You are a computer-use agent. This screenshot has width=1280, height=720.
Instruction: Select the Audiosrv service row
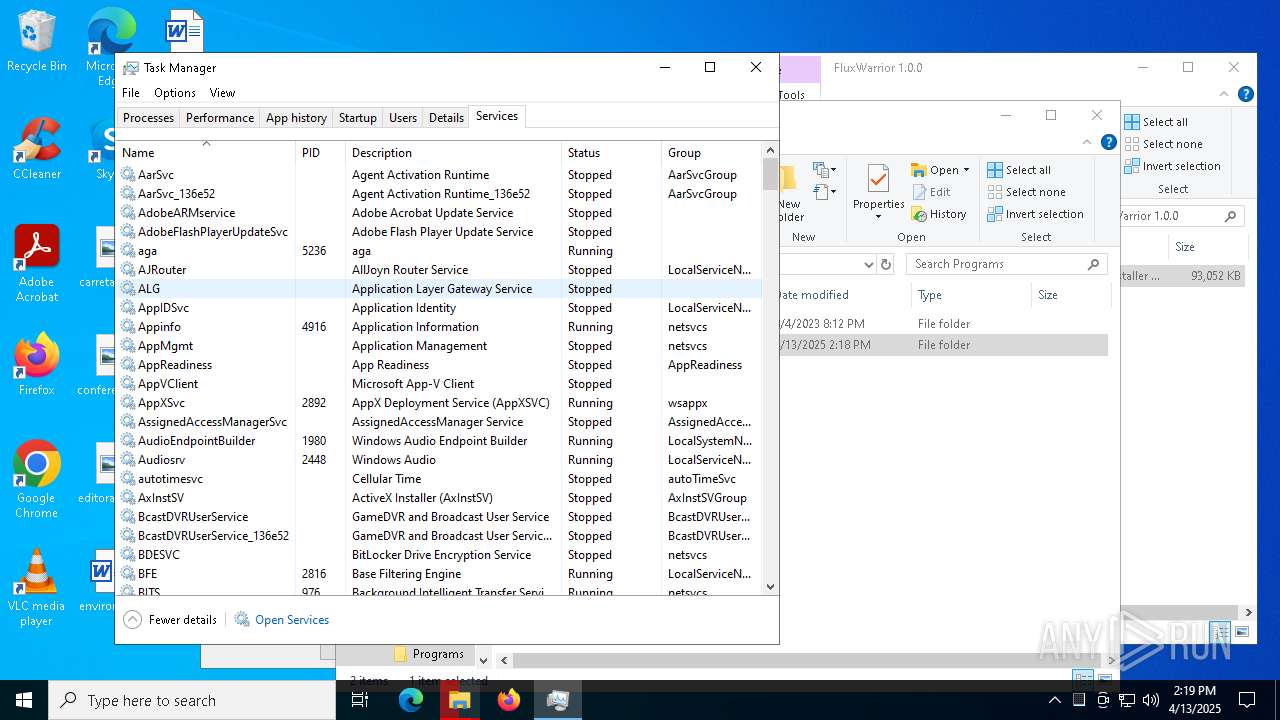439,460
